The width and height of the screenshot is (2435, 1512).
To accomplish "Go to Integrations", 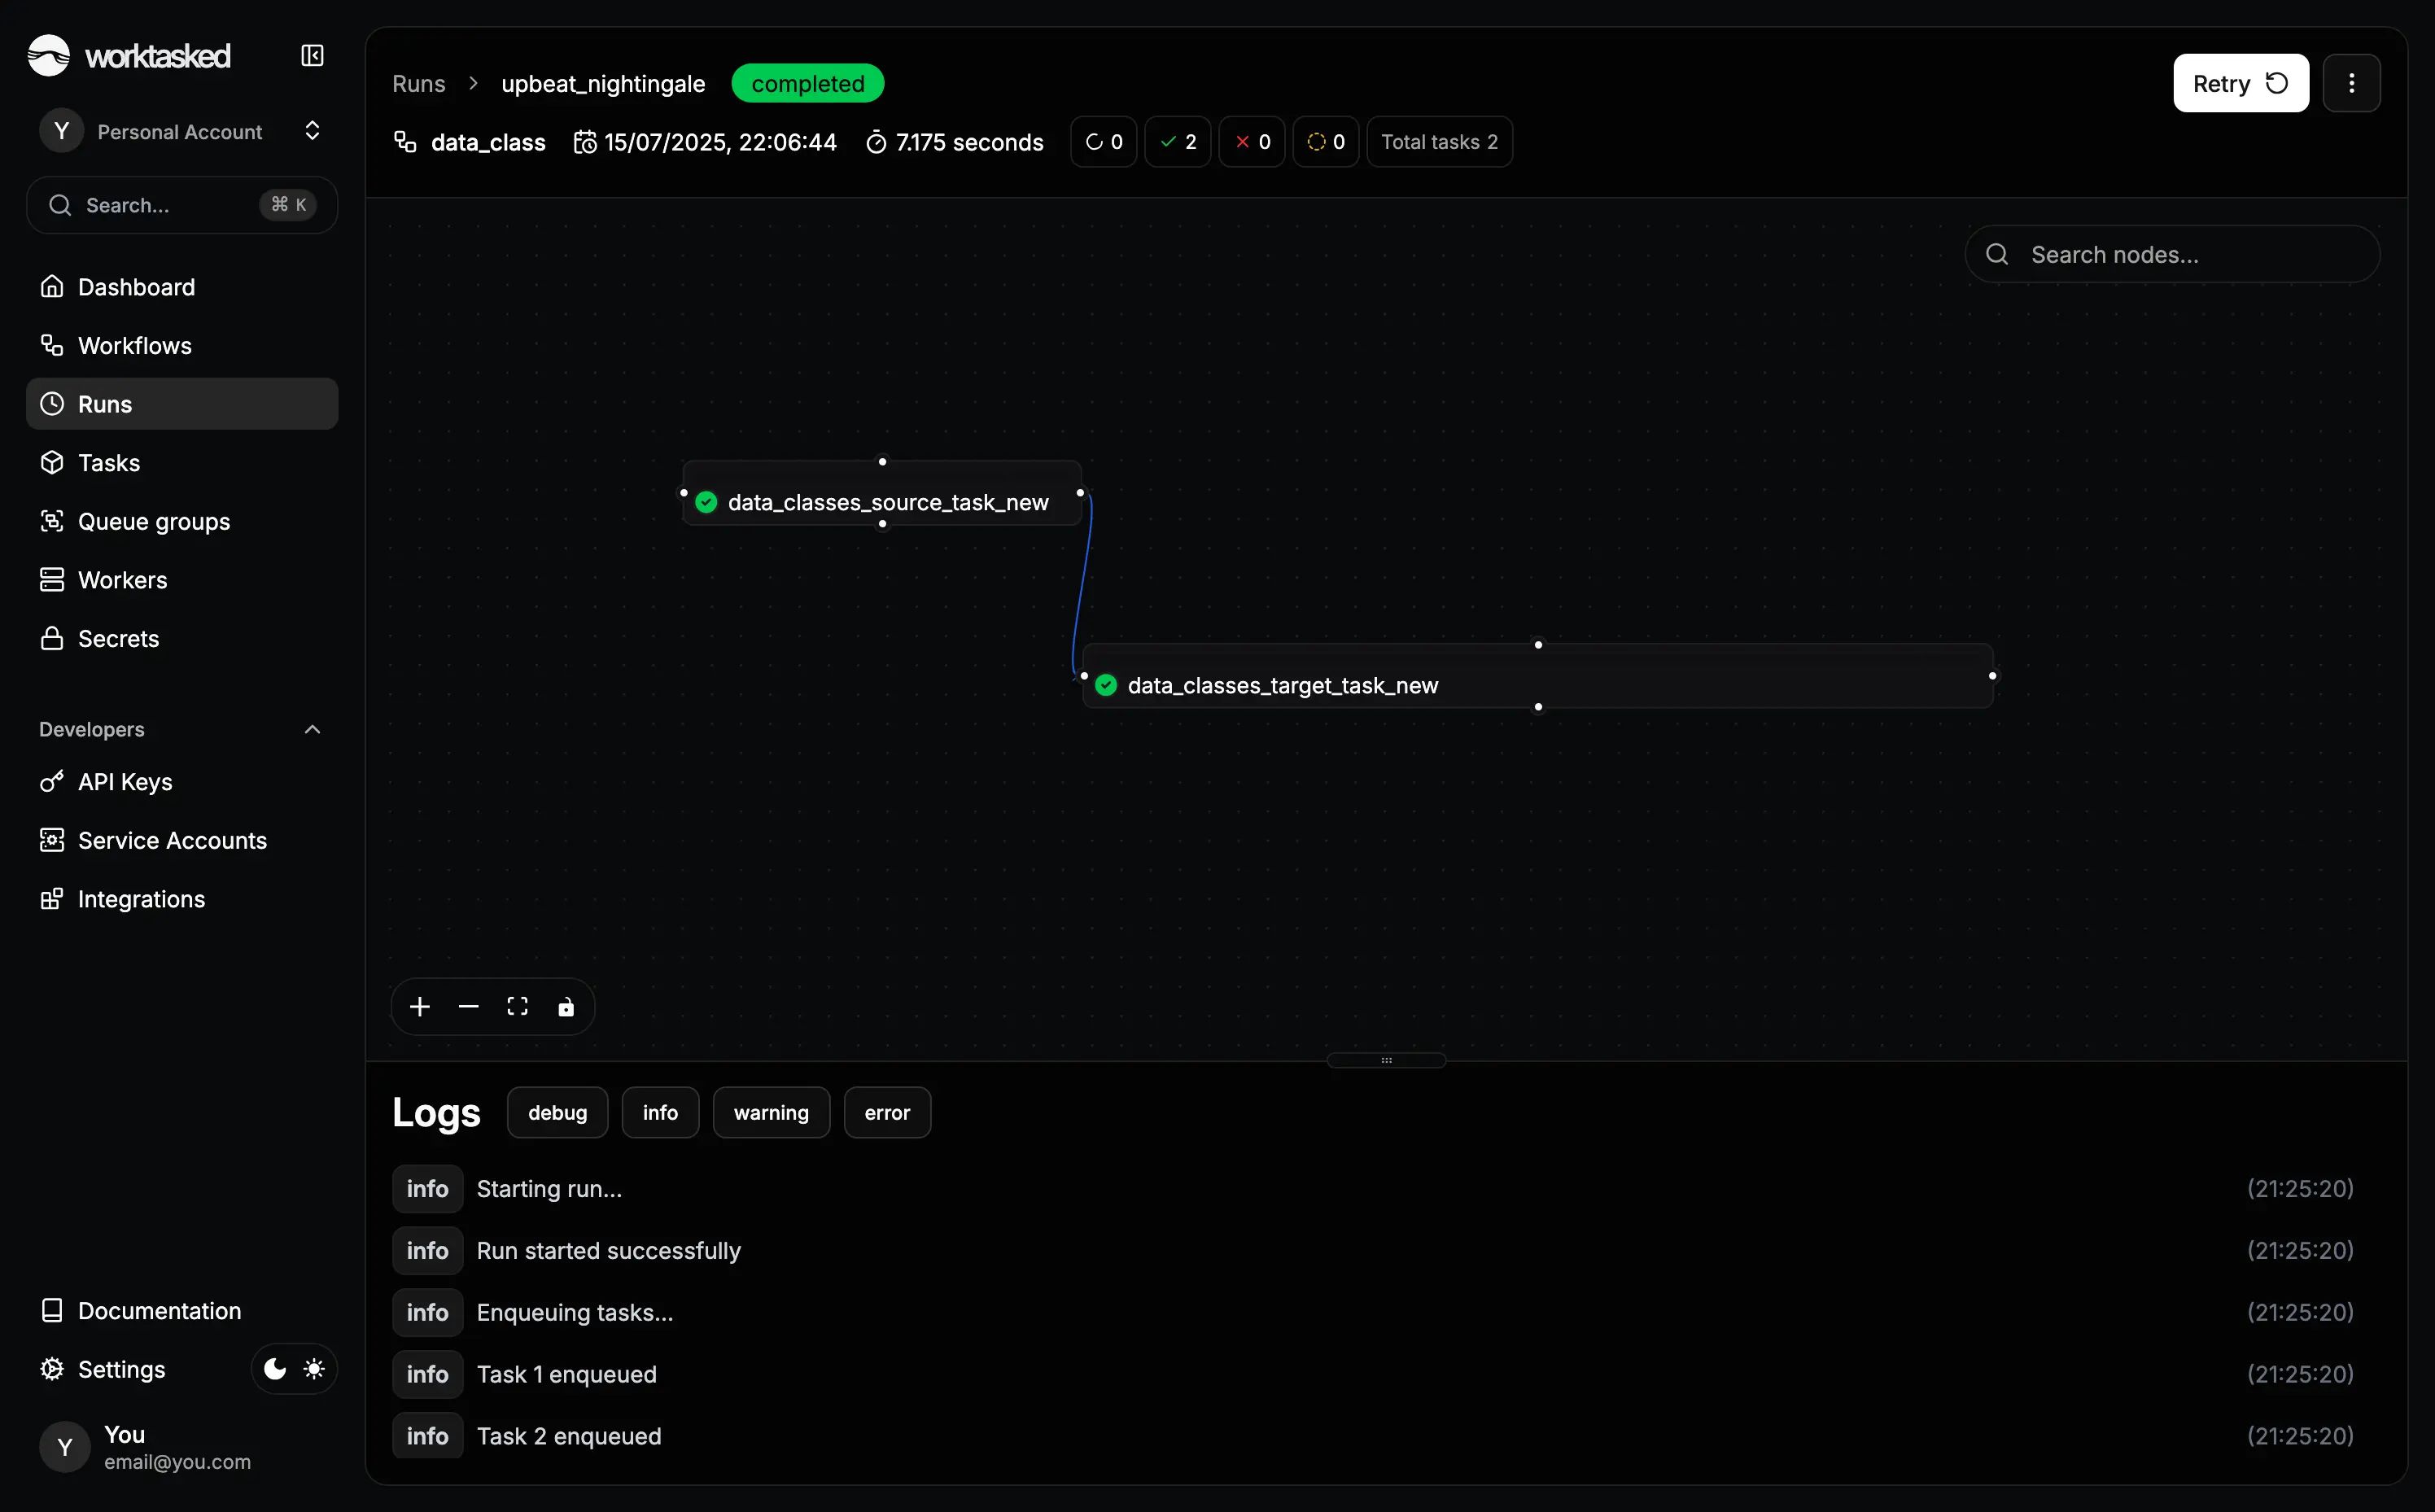I will coord(182,899).
